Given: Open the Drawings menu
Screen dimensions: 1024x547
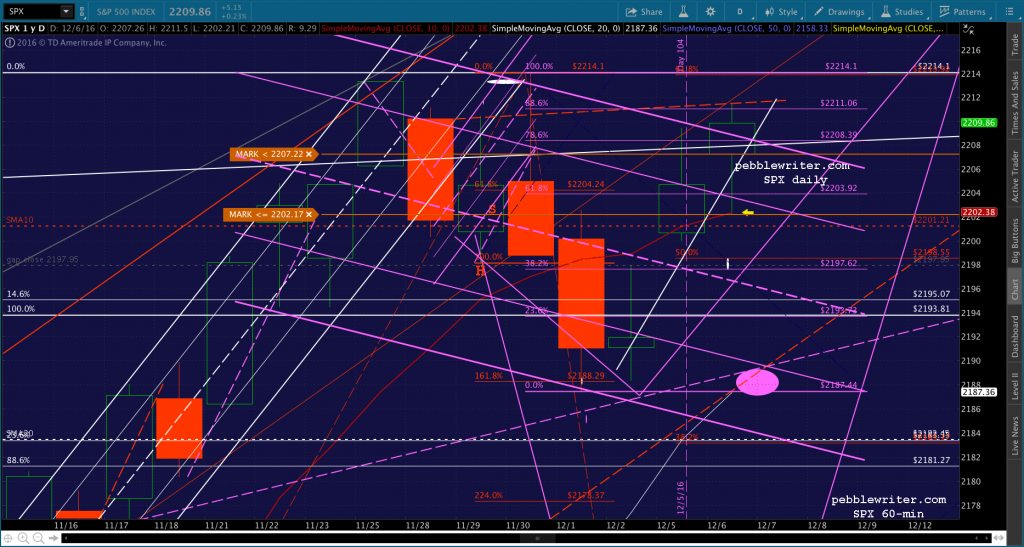Looking at the screenshot, I should [x=839, y=12].
